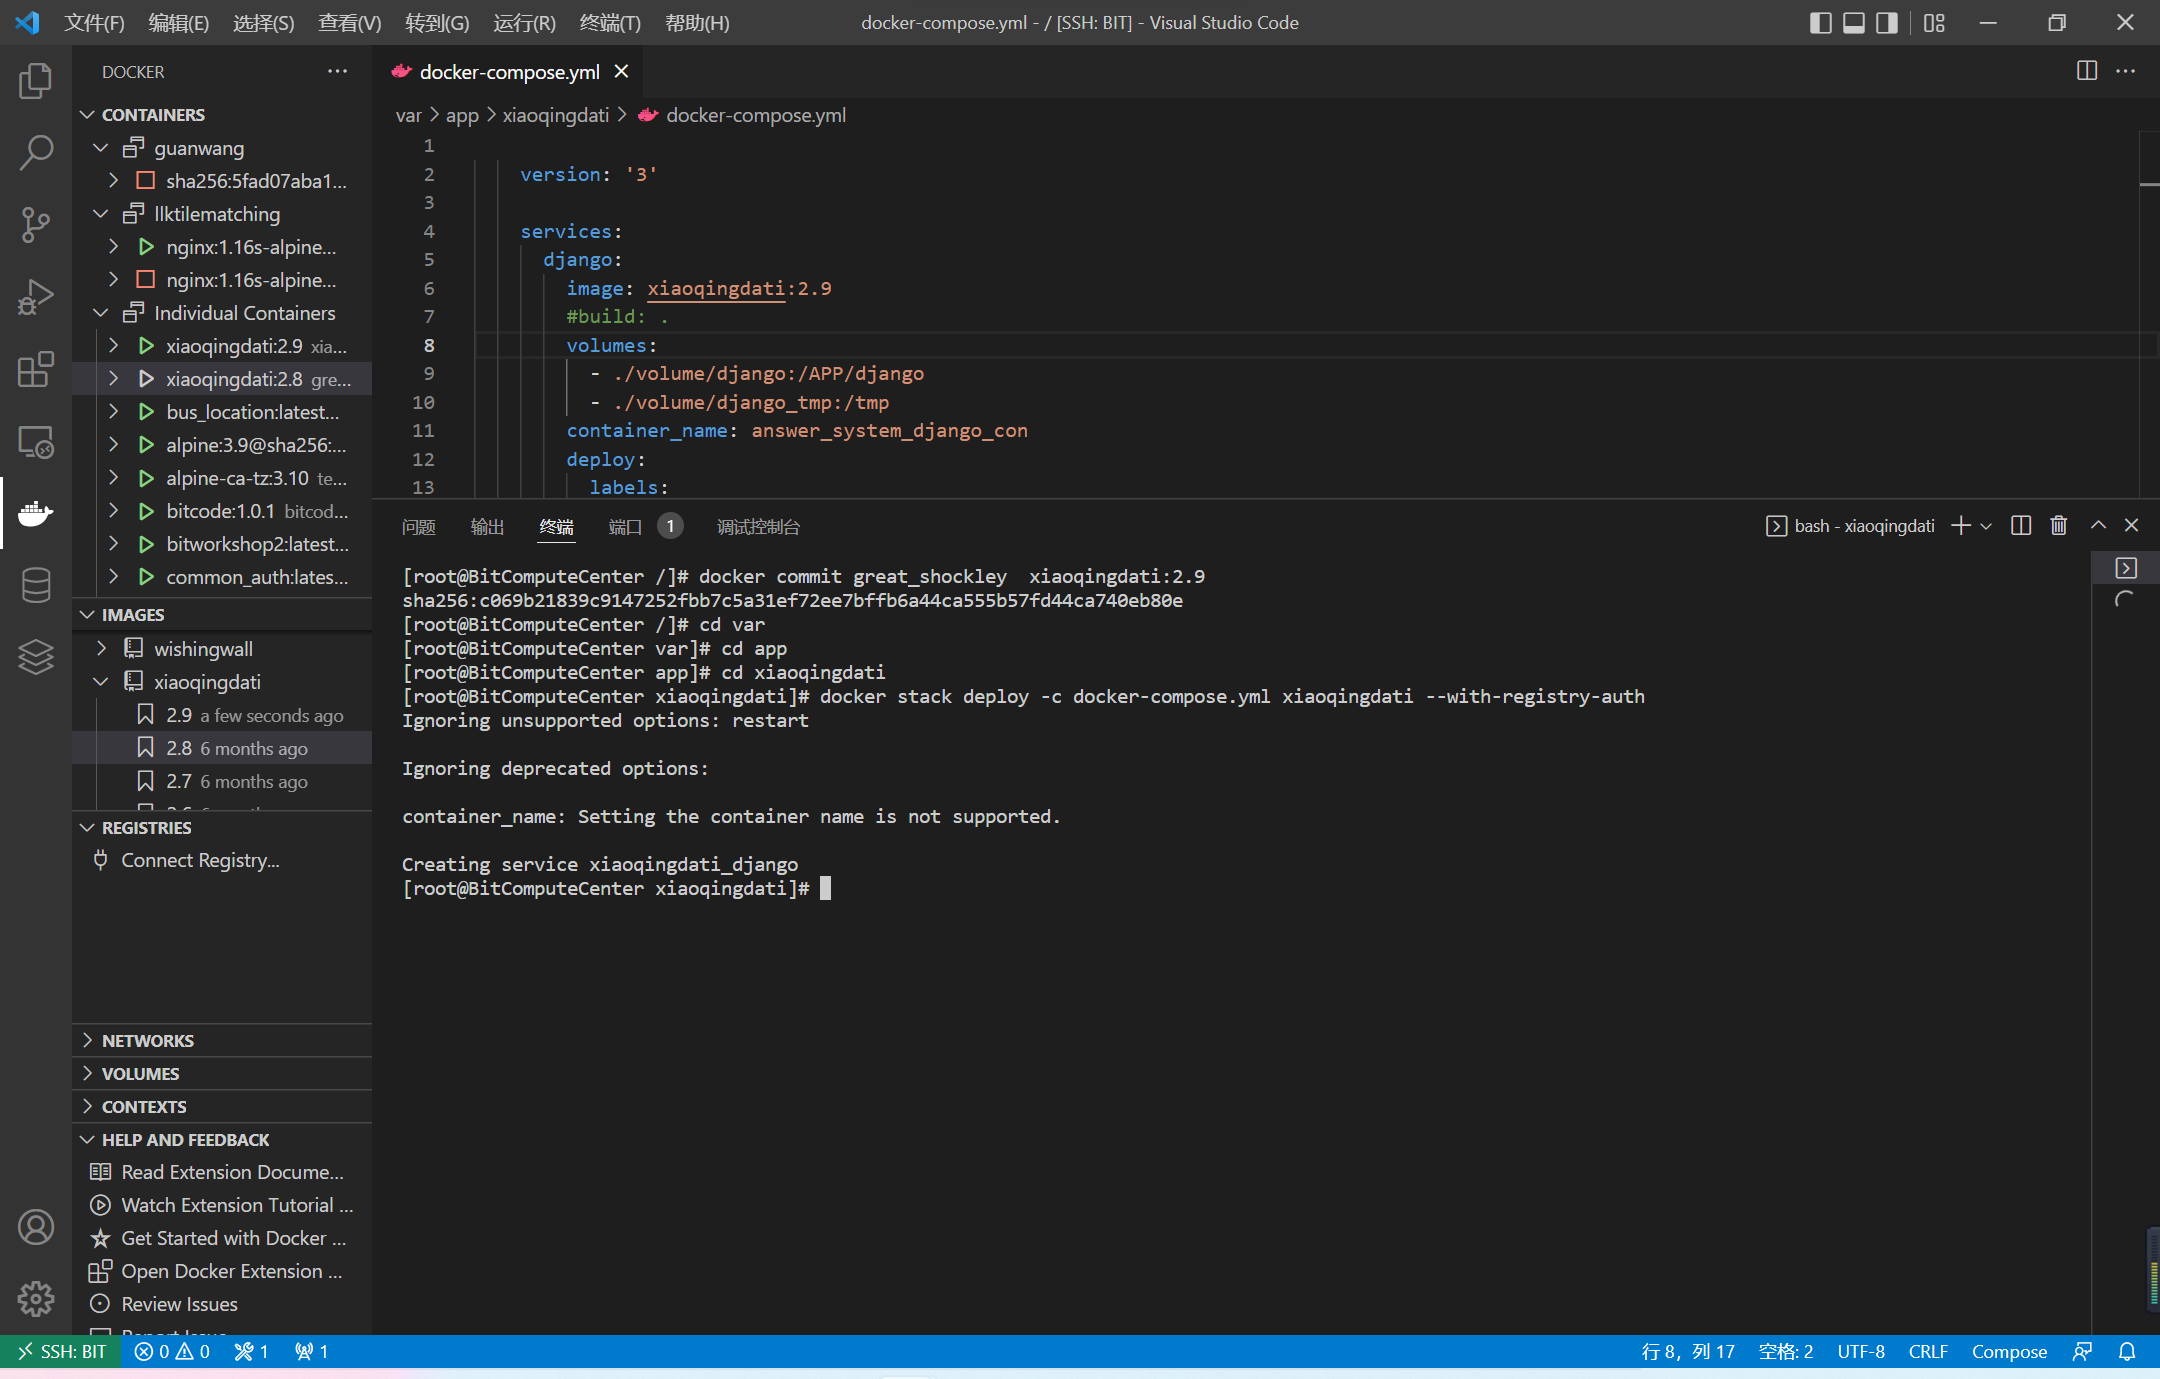
Task: Switch to 问题 panel tab
Action: (x=418, y=527)
